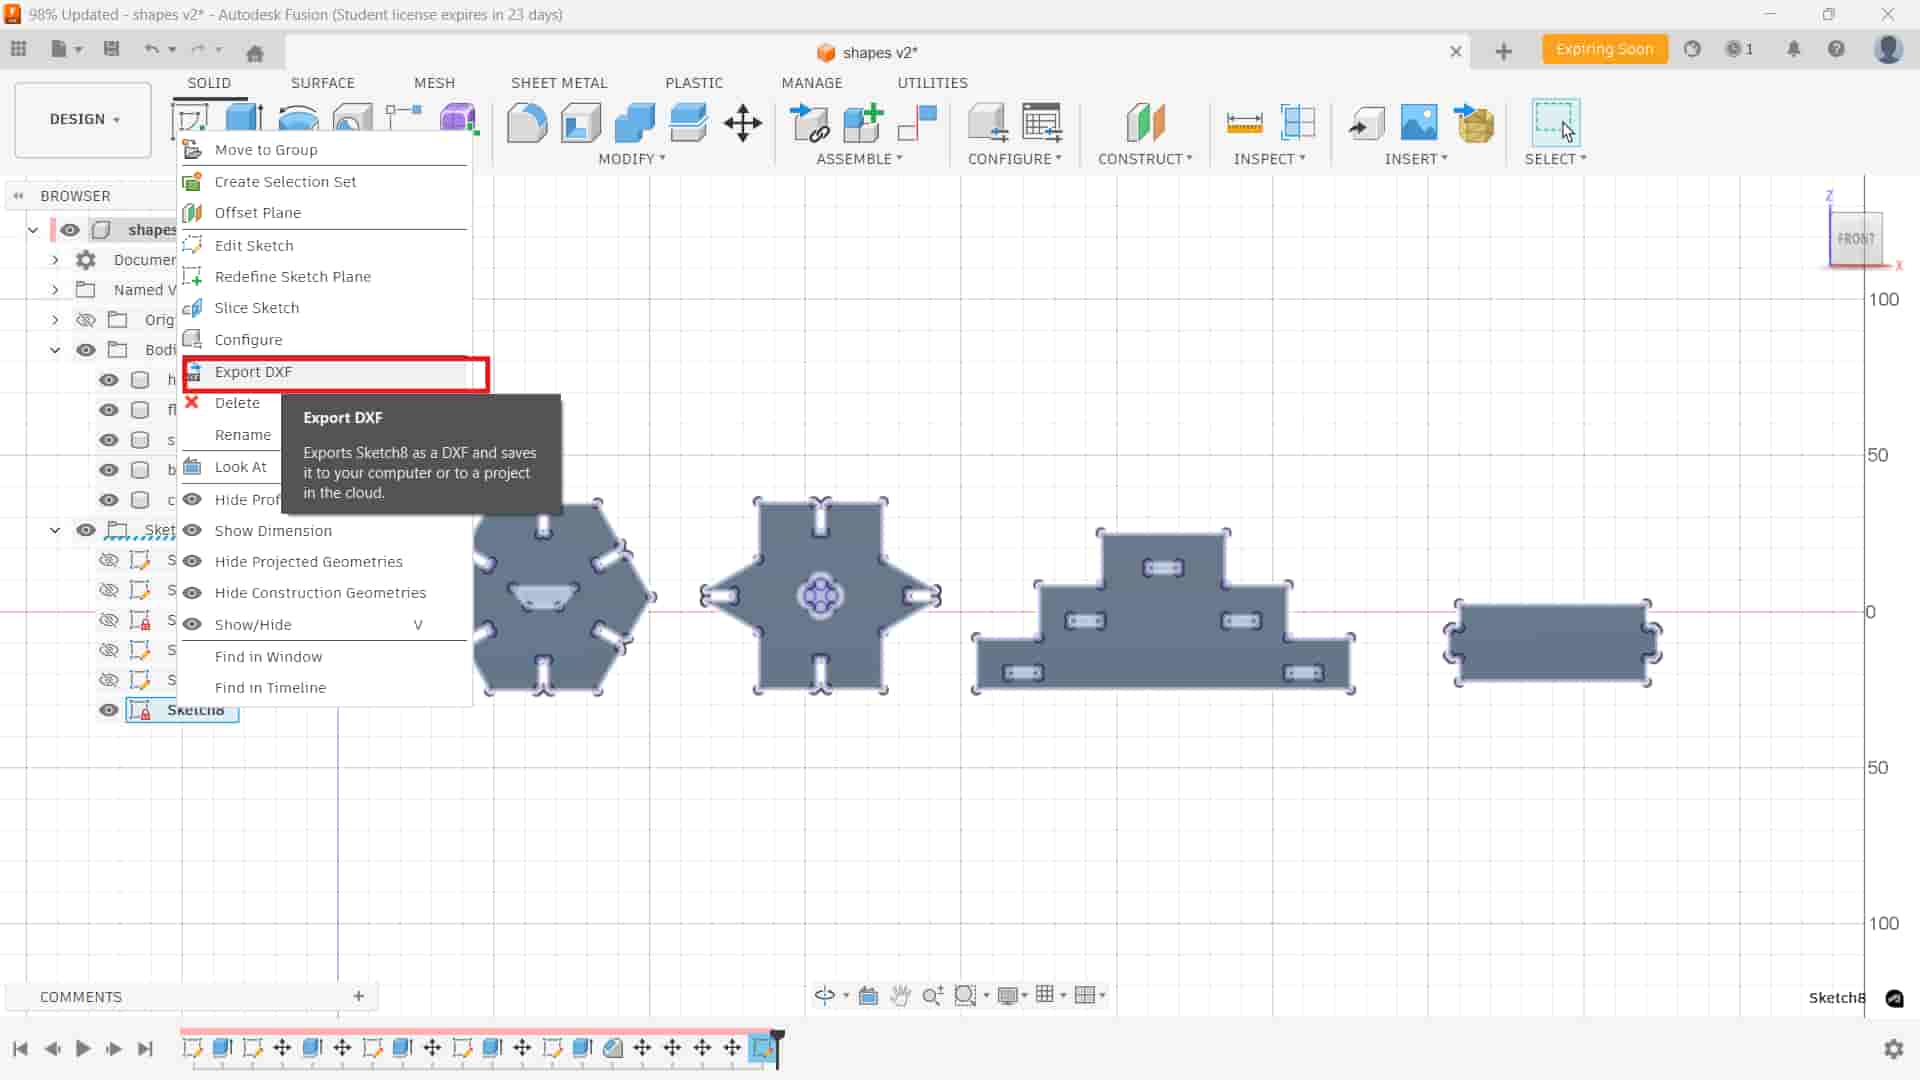Click the Measure icon in Inspect
Image resolution: width=1920 pixels, height=1080 pixels.
(1244, 124)
